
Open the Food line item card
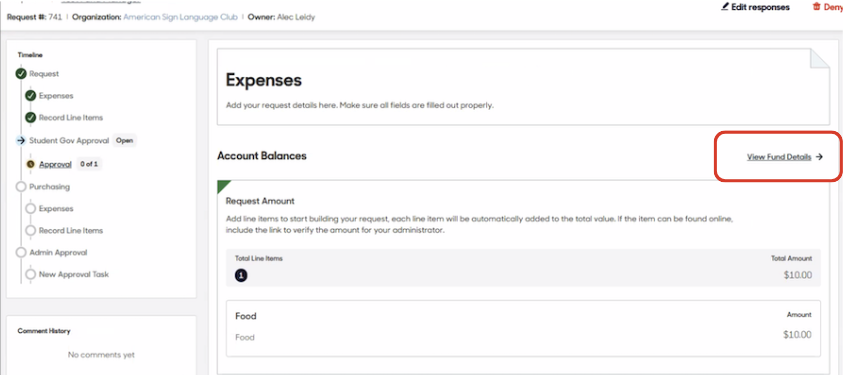(x=523, y=328)
